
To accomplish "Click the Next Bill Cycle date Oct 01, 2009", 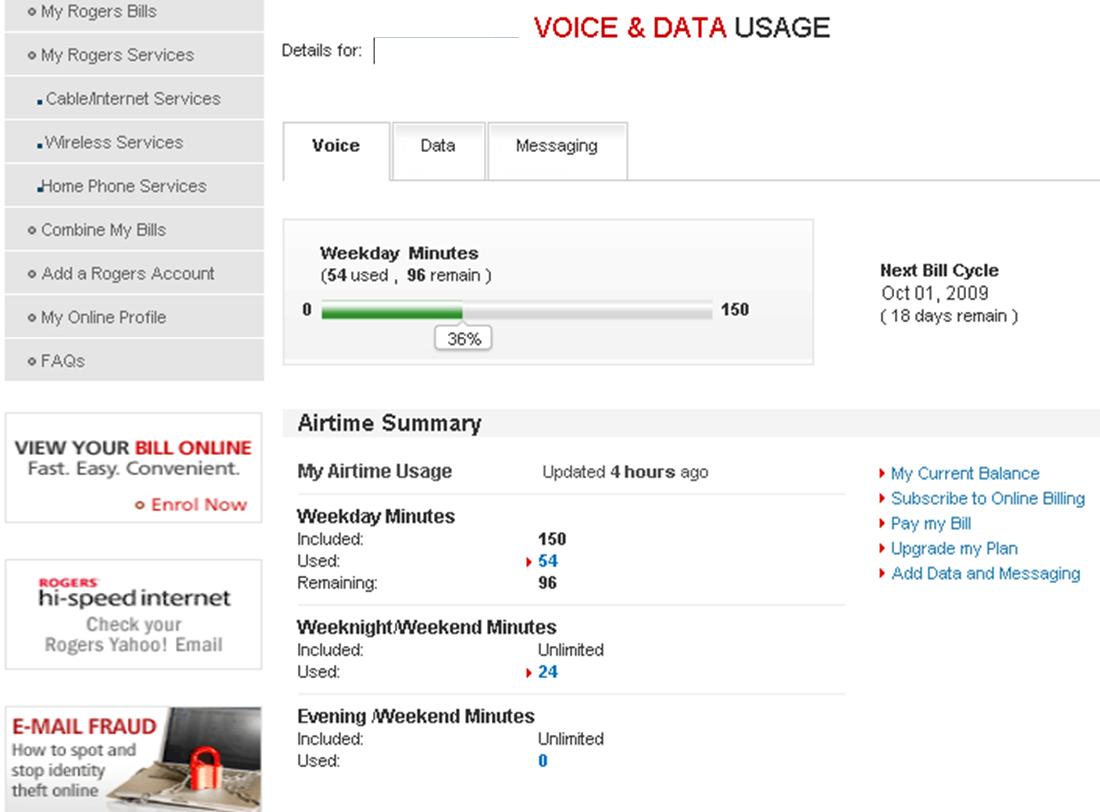I will pos(934,293).
